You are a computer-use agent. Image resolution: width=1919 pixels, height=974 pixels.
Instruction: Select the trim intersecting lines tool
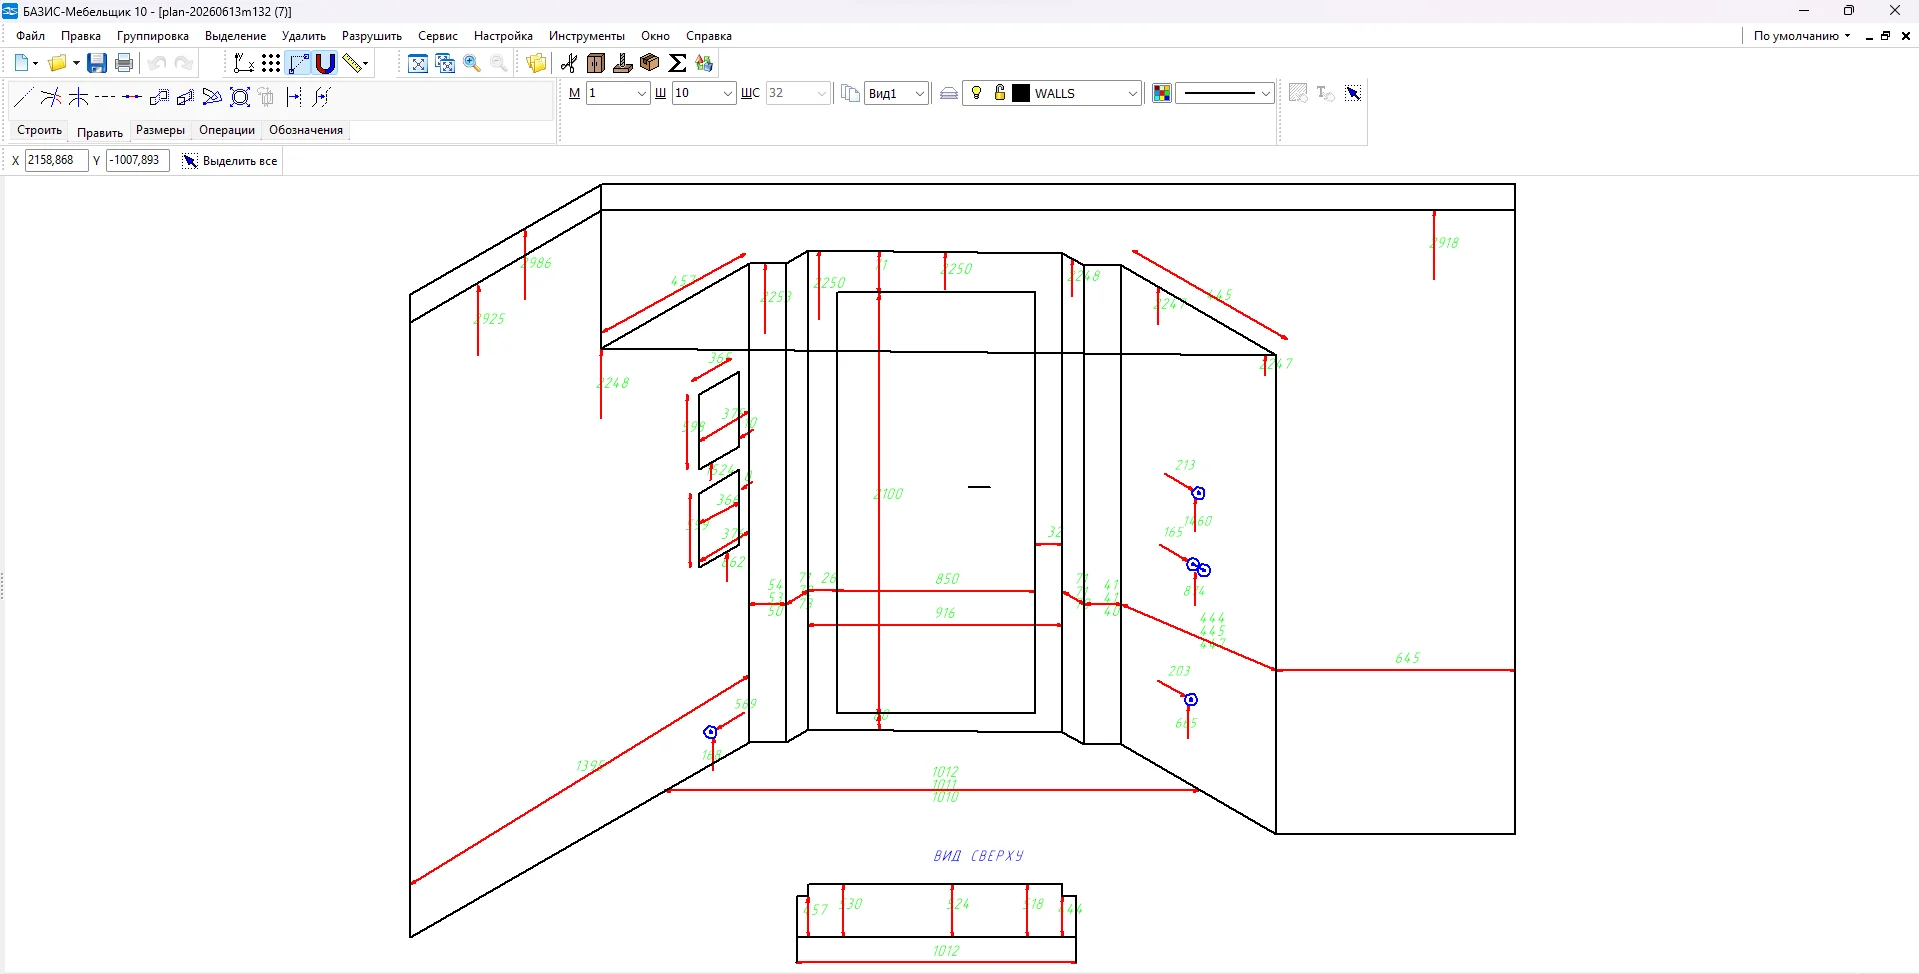[x=51, y=97]
